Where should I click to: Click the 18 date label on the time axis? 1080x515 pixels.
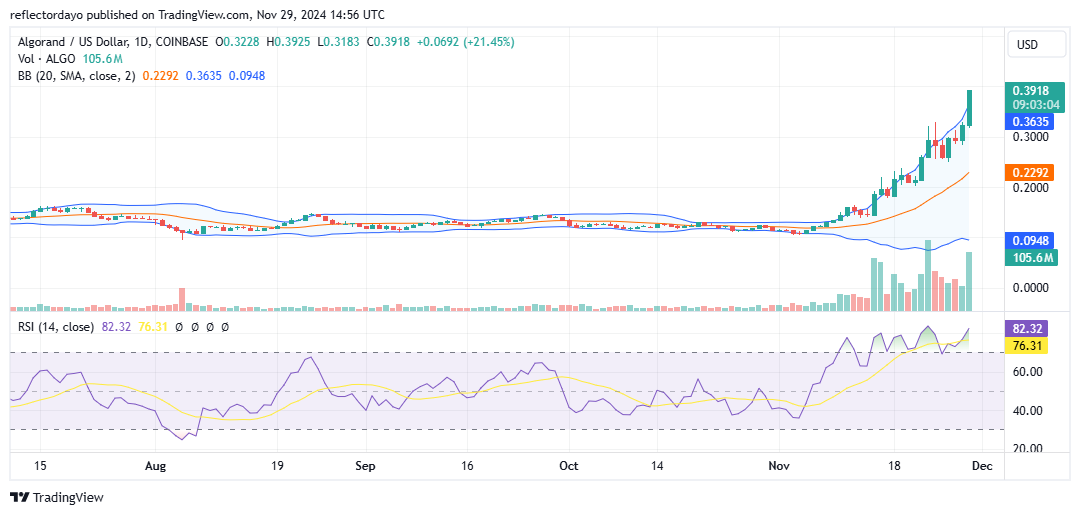[894, 465]
